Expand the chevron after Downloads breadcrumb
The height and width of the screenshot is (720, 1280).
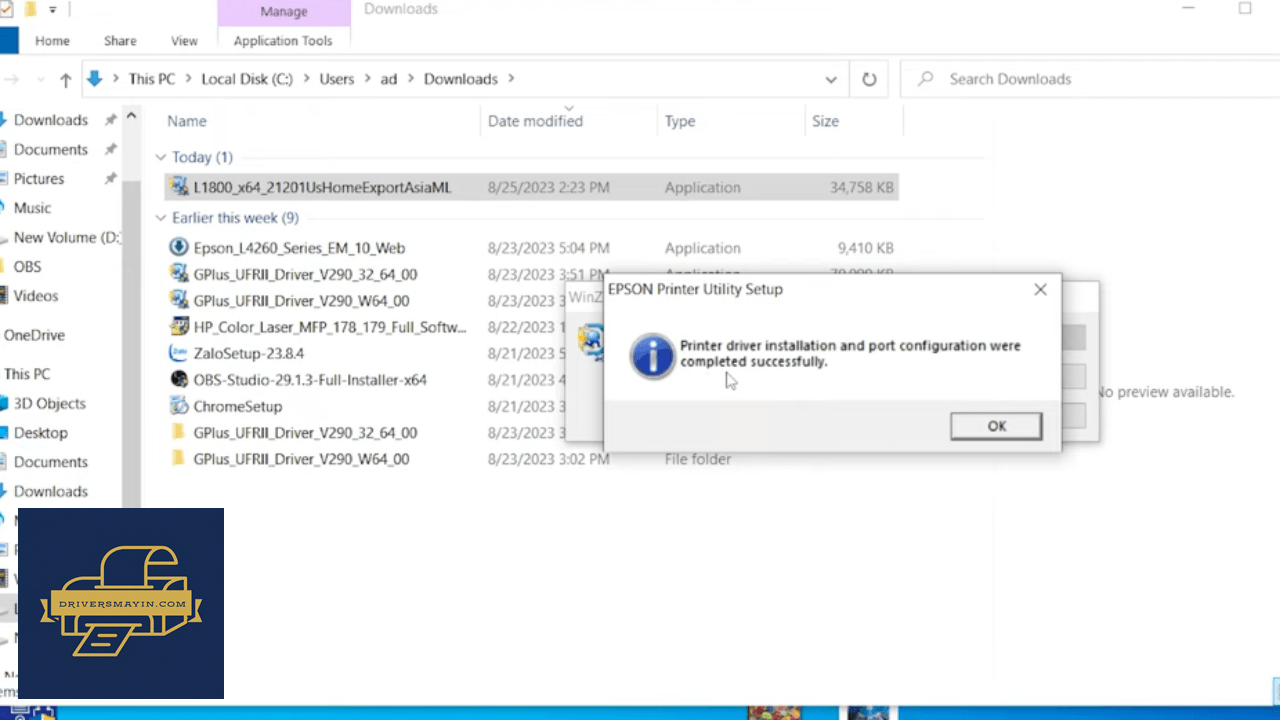point(510,79)
